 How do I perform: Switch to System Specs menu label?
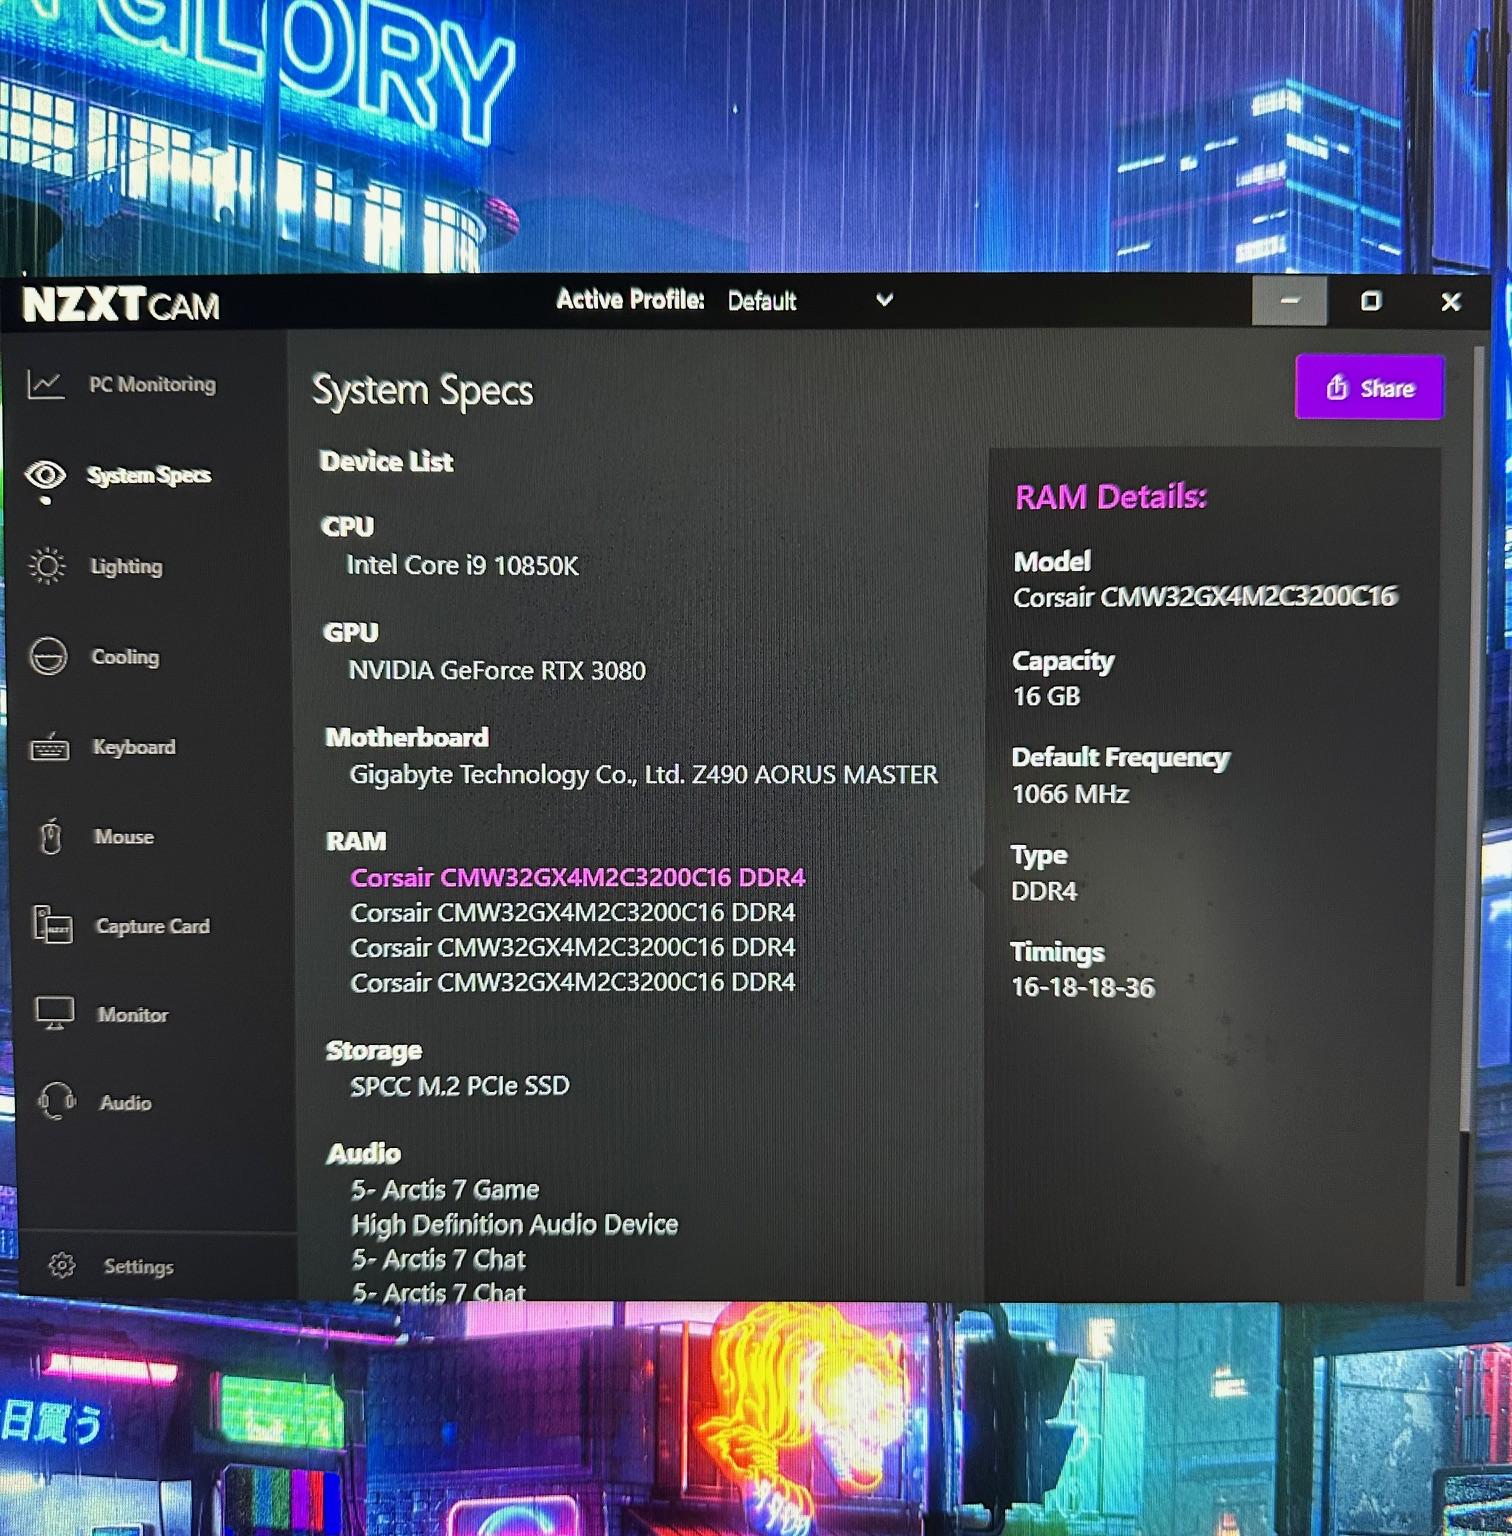pyautogui.click(x=148, y=475)
